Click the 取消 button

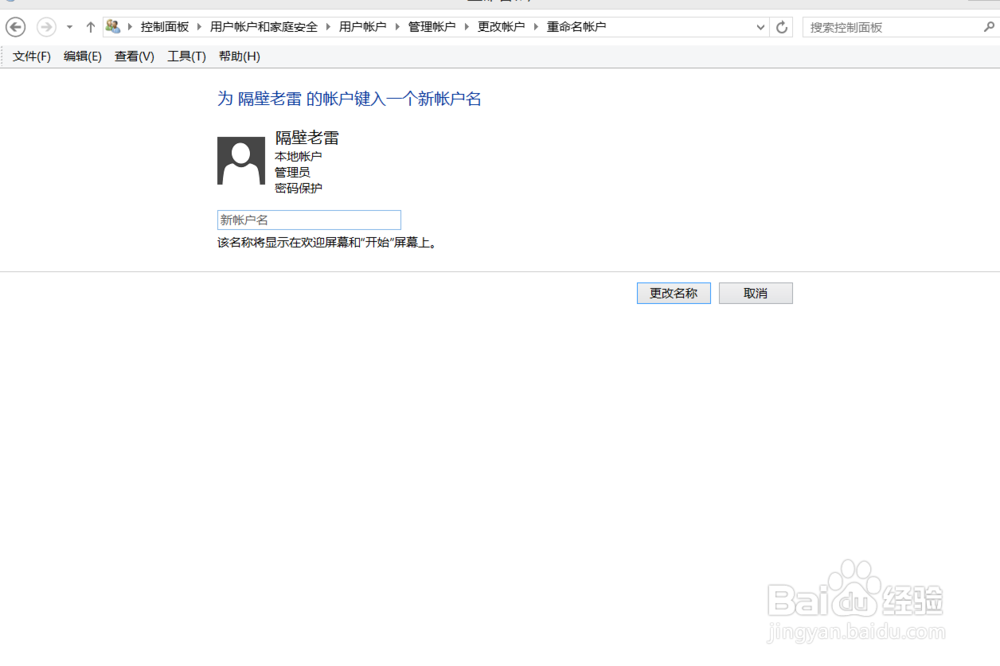(x=755, y=292)
